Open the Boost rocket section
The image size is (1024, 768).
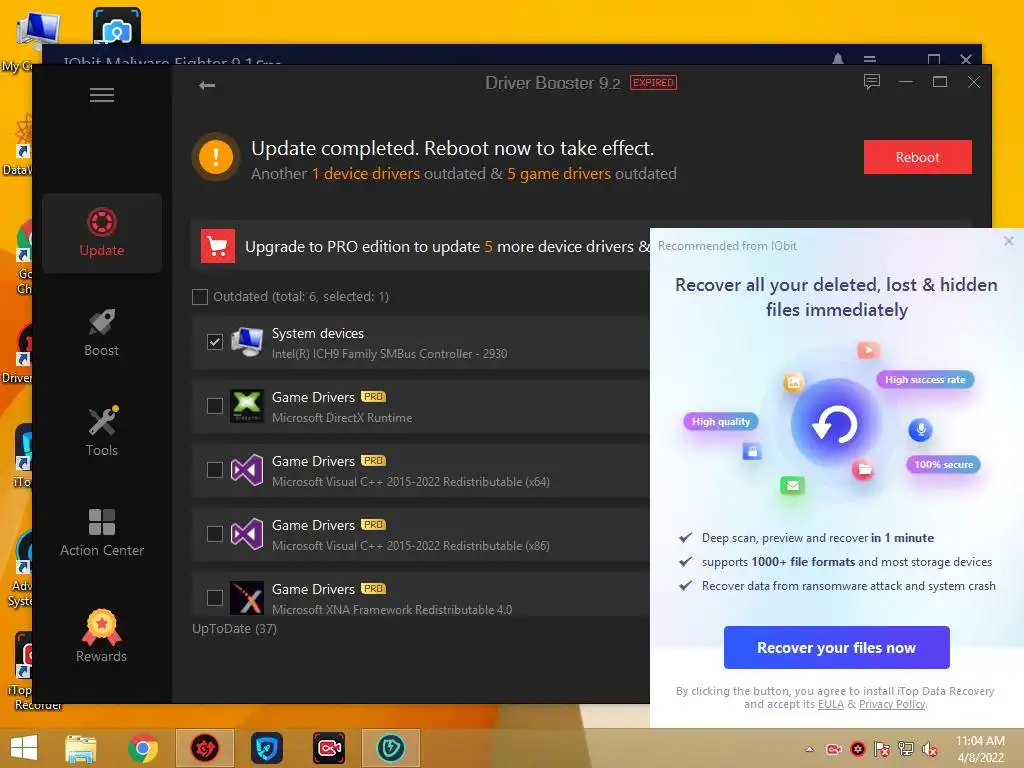(x=102, y=332)
